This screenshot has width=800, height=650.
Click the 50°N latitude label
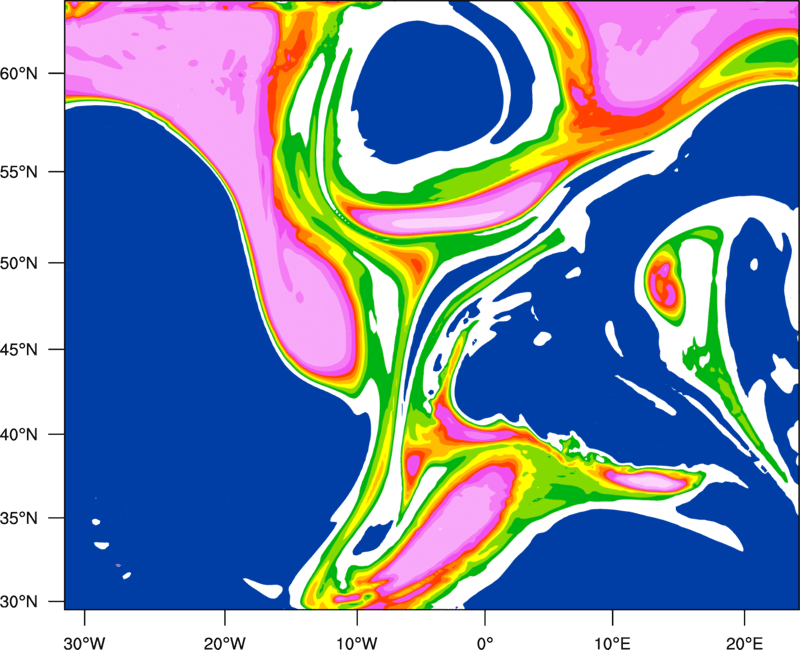point(19,264)
